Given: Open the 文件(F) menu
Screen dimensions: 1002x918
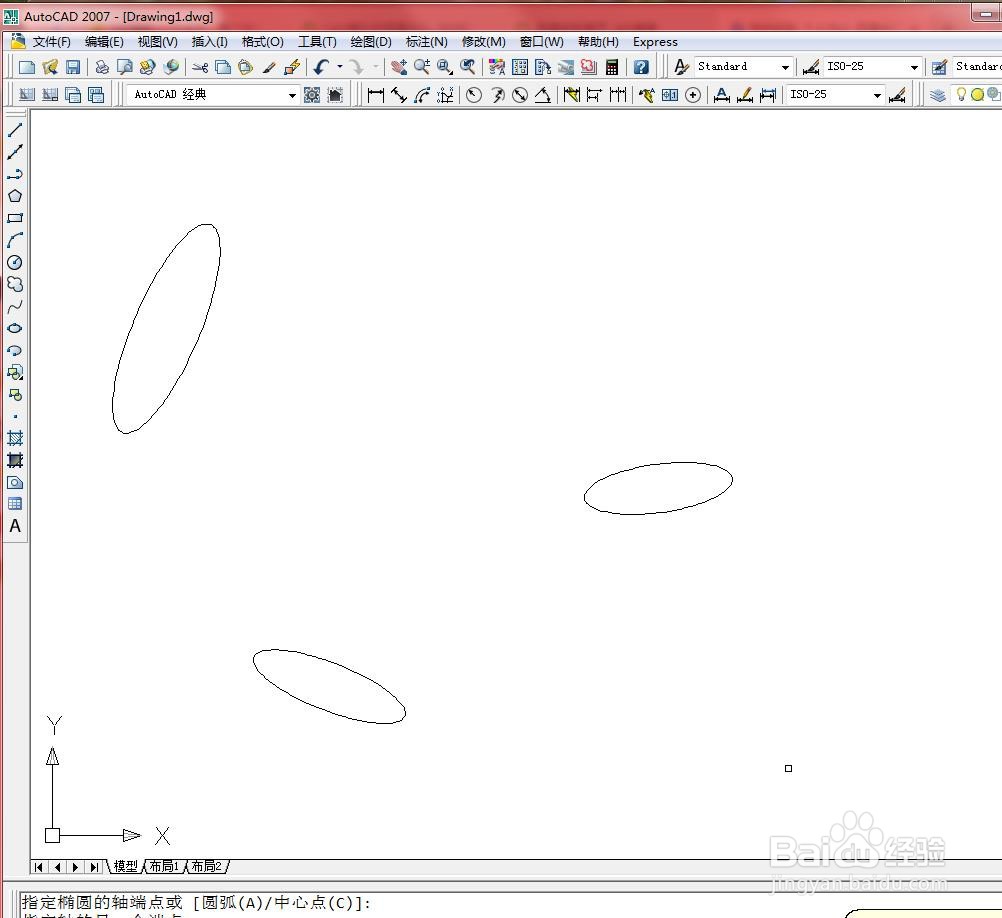Looking at the screenshot, I should click(x=51, y=42).
